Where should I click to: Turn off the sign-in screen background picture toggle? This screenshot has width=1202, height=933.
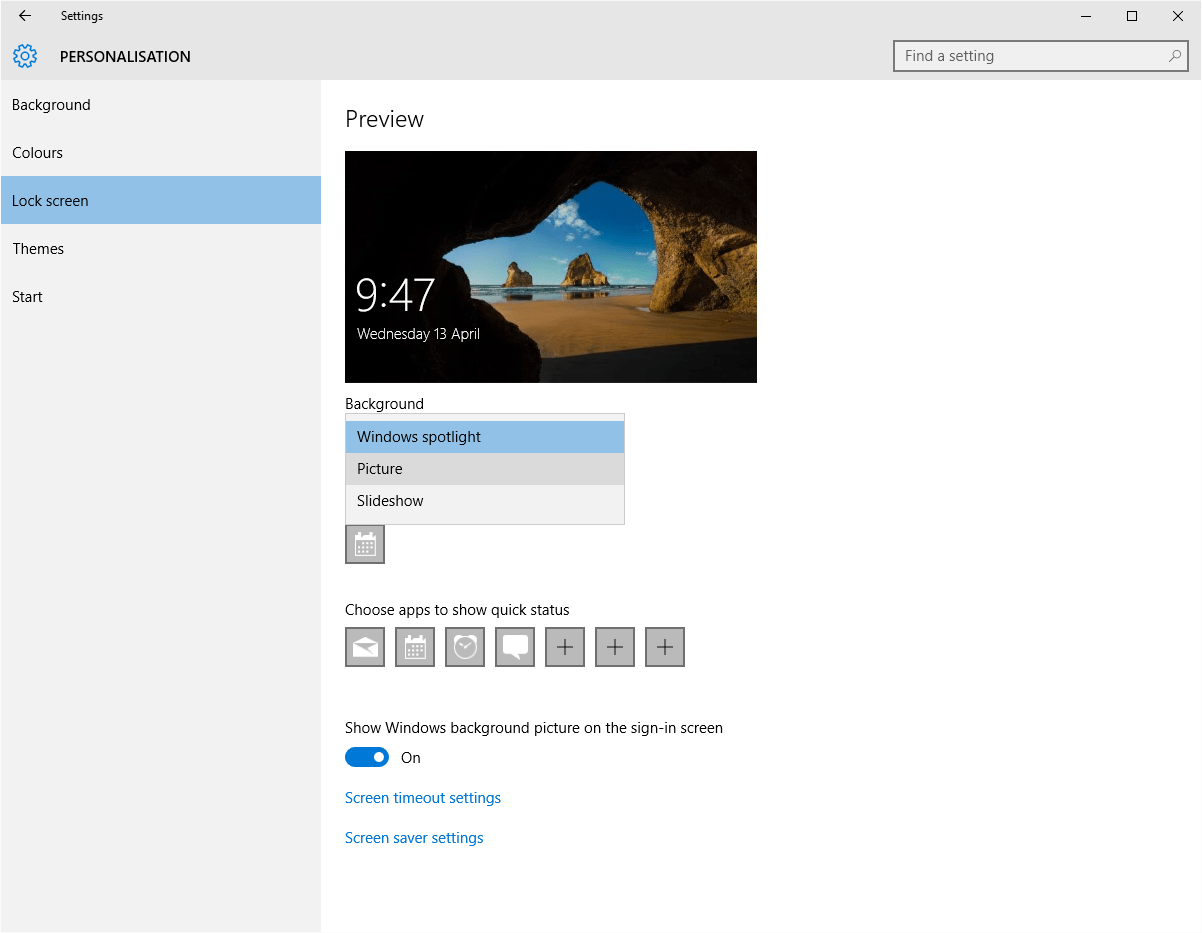367,757
